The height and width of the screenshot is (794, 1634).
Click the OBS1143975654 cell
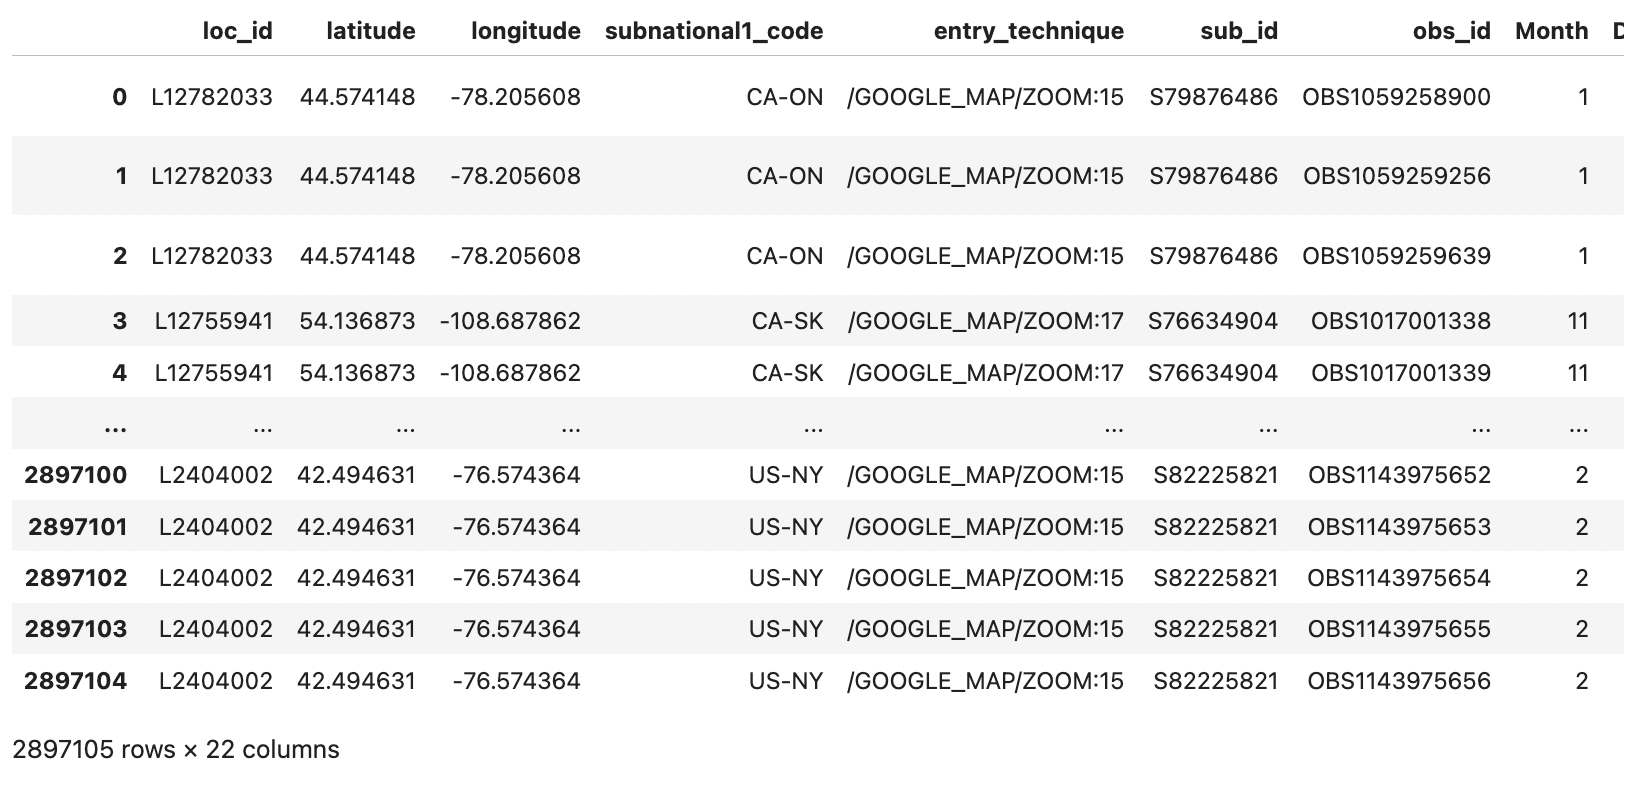coord(1399,578)
